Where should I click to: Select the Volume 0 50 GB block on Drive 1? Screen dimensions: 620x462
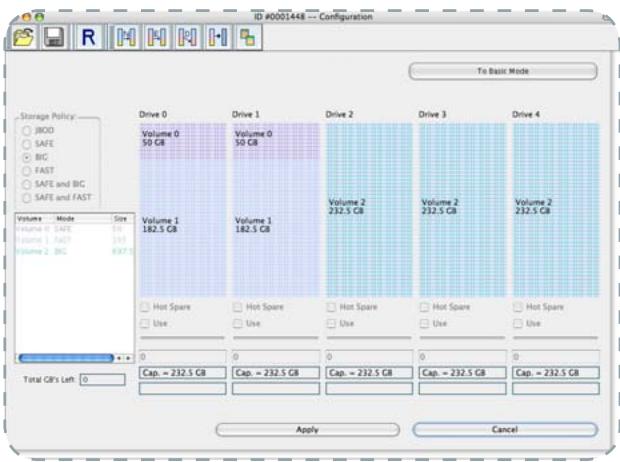pyautogui.click(x=276, y=141)
